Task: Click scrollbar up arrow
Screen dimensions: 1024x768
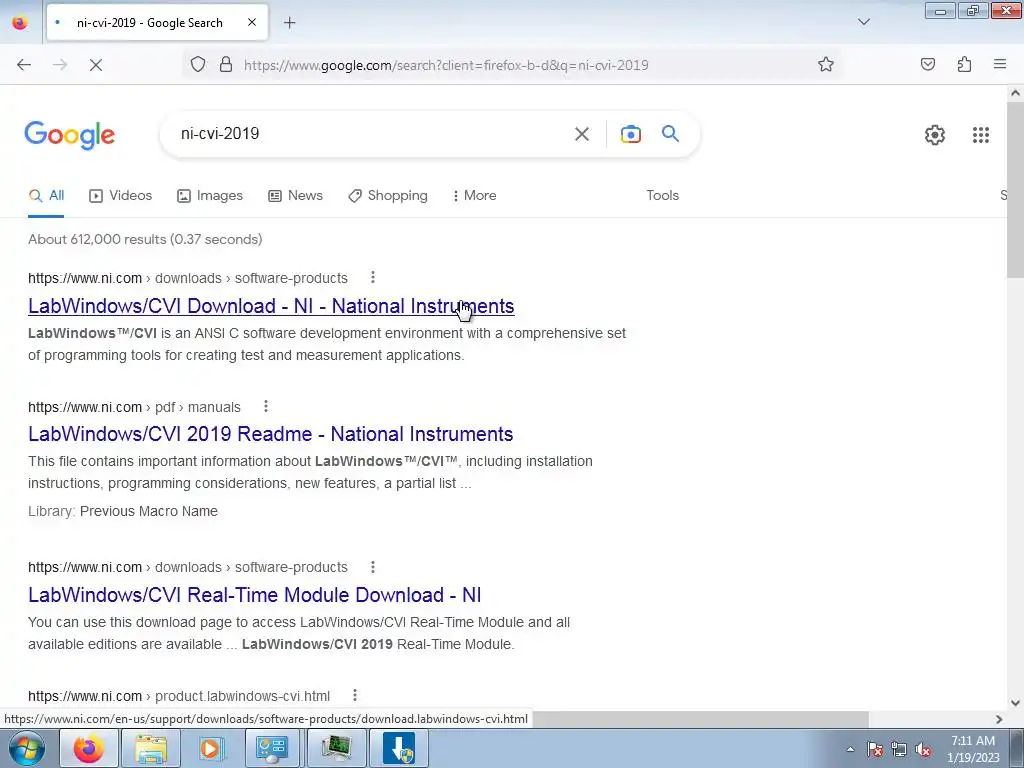Action: coord(1015,93)
